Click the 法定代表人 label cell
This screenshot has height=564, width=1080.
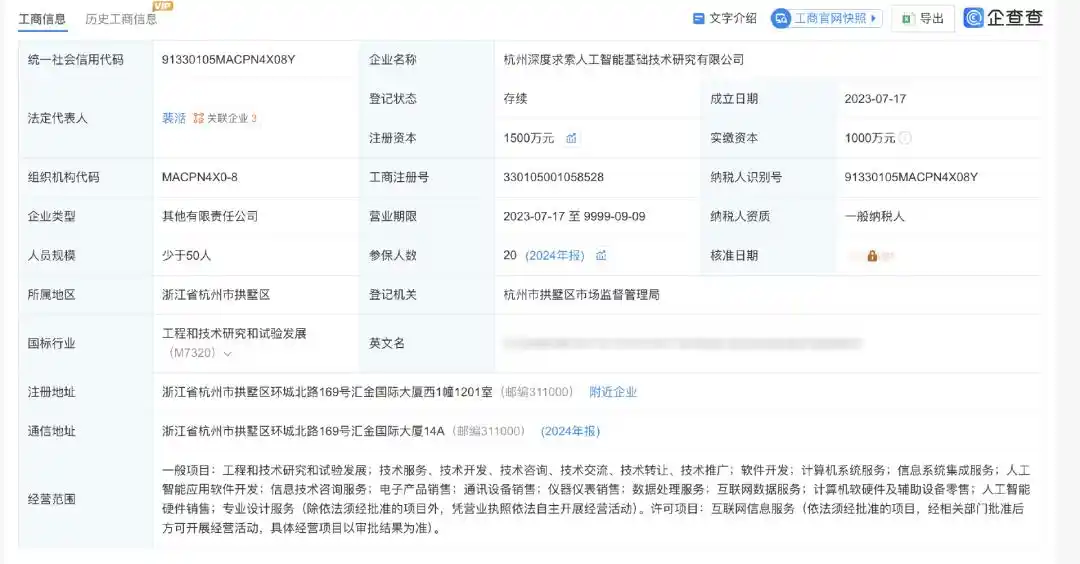pyautogui.click(x=85, y=118)
